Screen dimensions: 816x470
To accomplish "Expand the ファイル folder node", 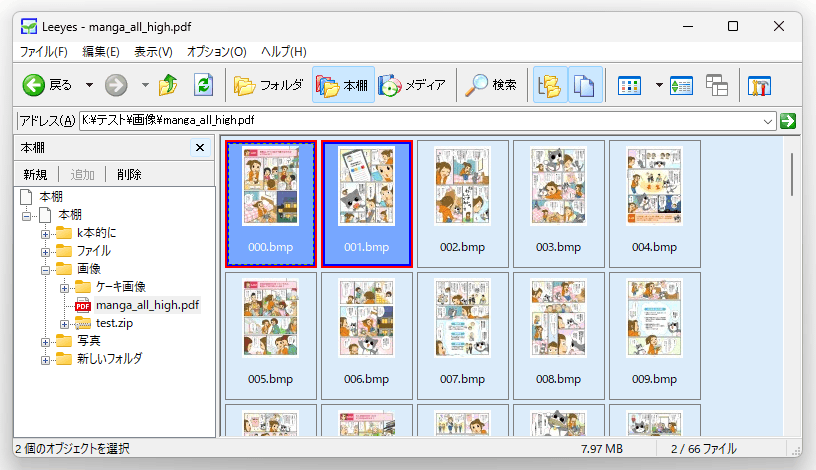I will pos(45,252).
